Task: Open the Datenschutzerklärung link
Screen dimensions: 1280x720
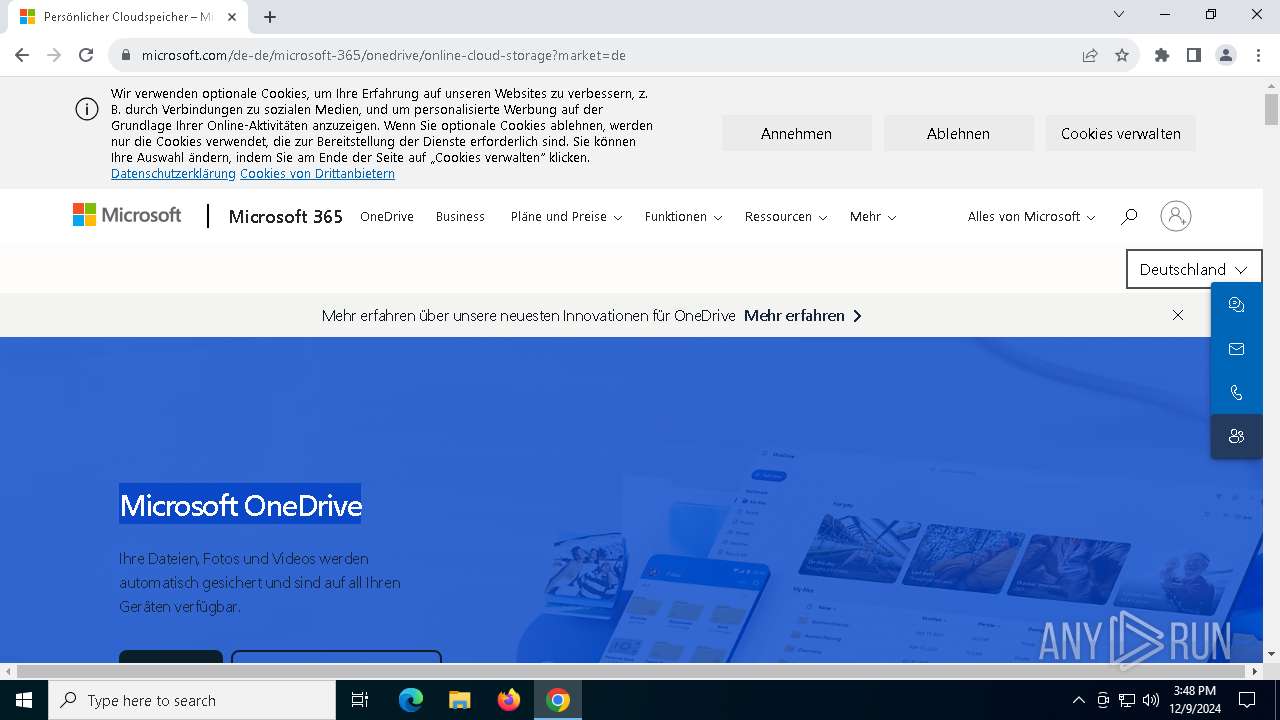Action: click(173, 174)
